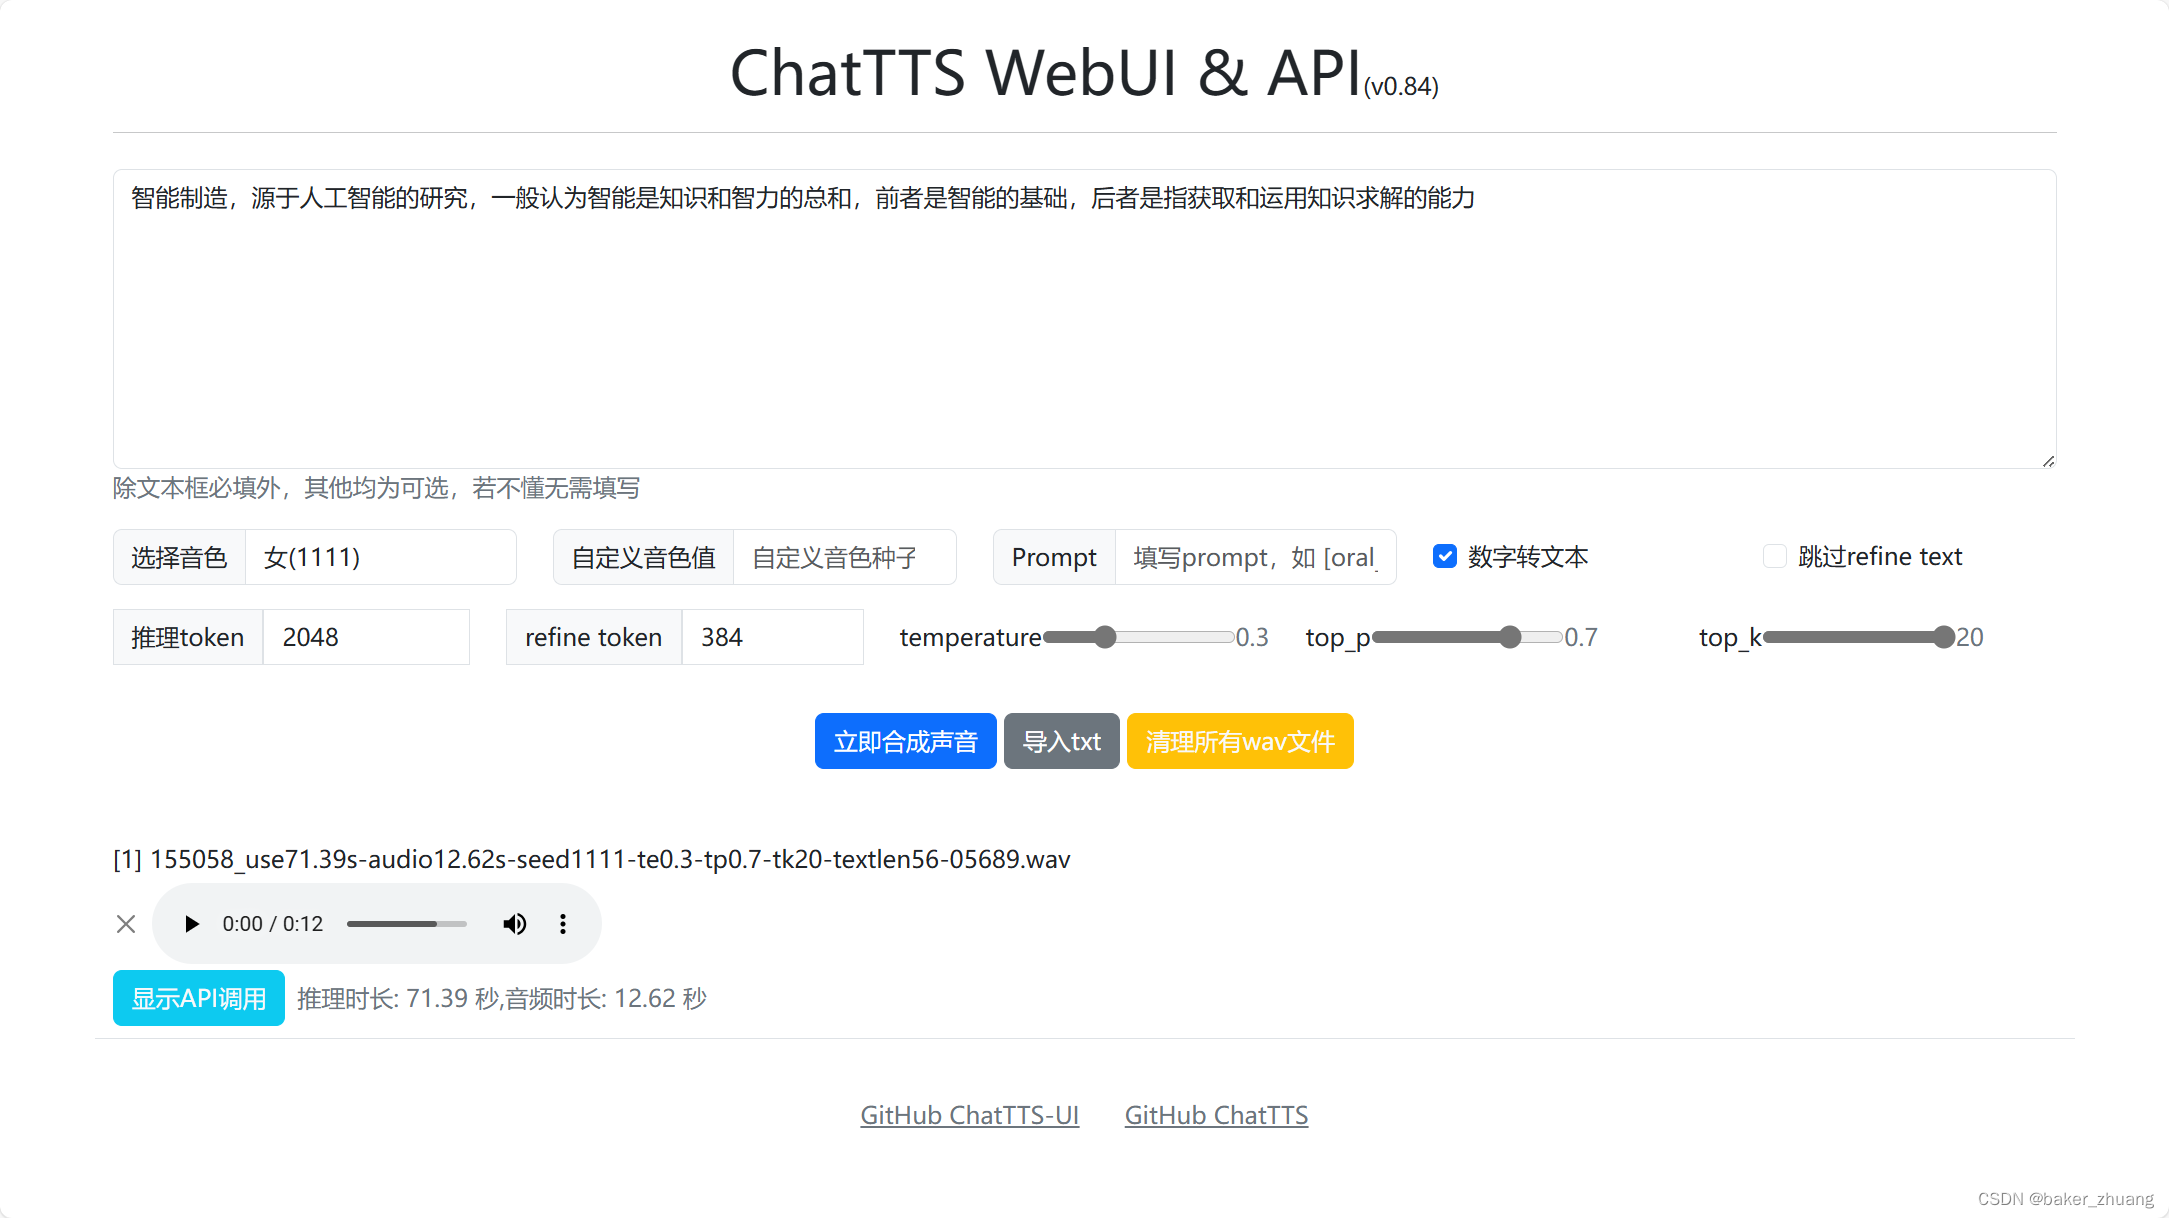Image resolution: width=2169 pixels, height=1218 pixels.
Task: Click the audio progress seek bar
Action: pyautogui.click(x=405, y=923)
